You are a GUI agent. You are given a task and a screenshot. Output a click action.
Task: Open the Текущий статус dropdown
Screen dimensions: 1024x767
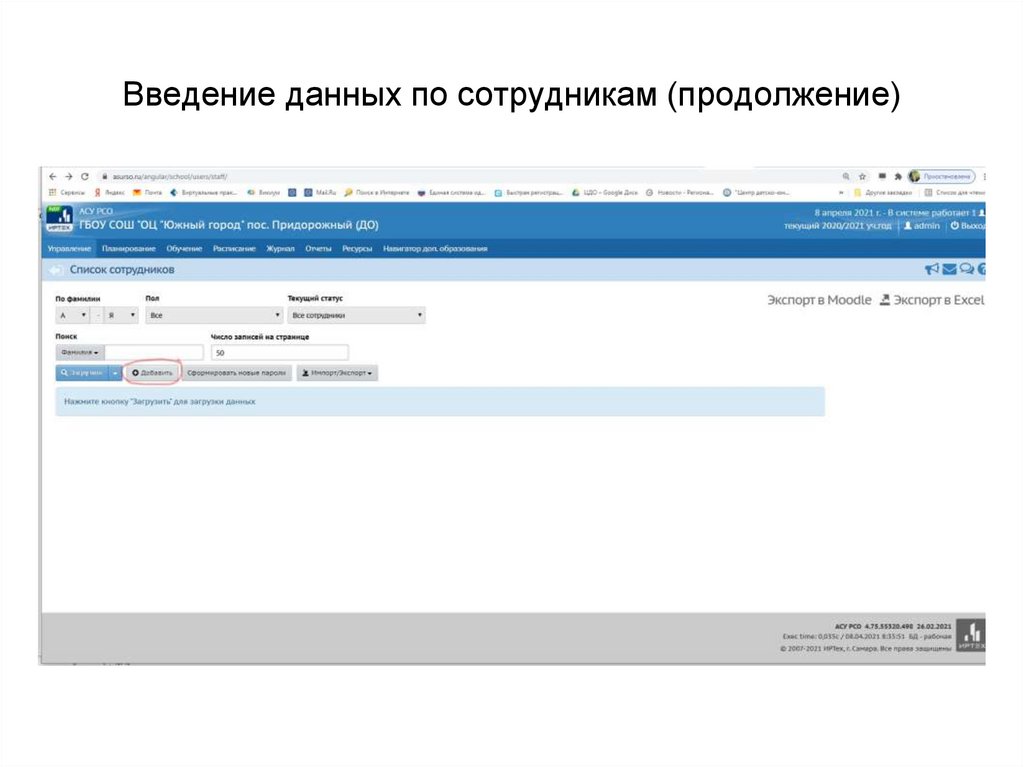pyautogui.click(x=355, y=313)
